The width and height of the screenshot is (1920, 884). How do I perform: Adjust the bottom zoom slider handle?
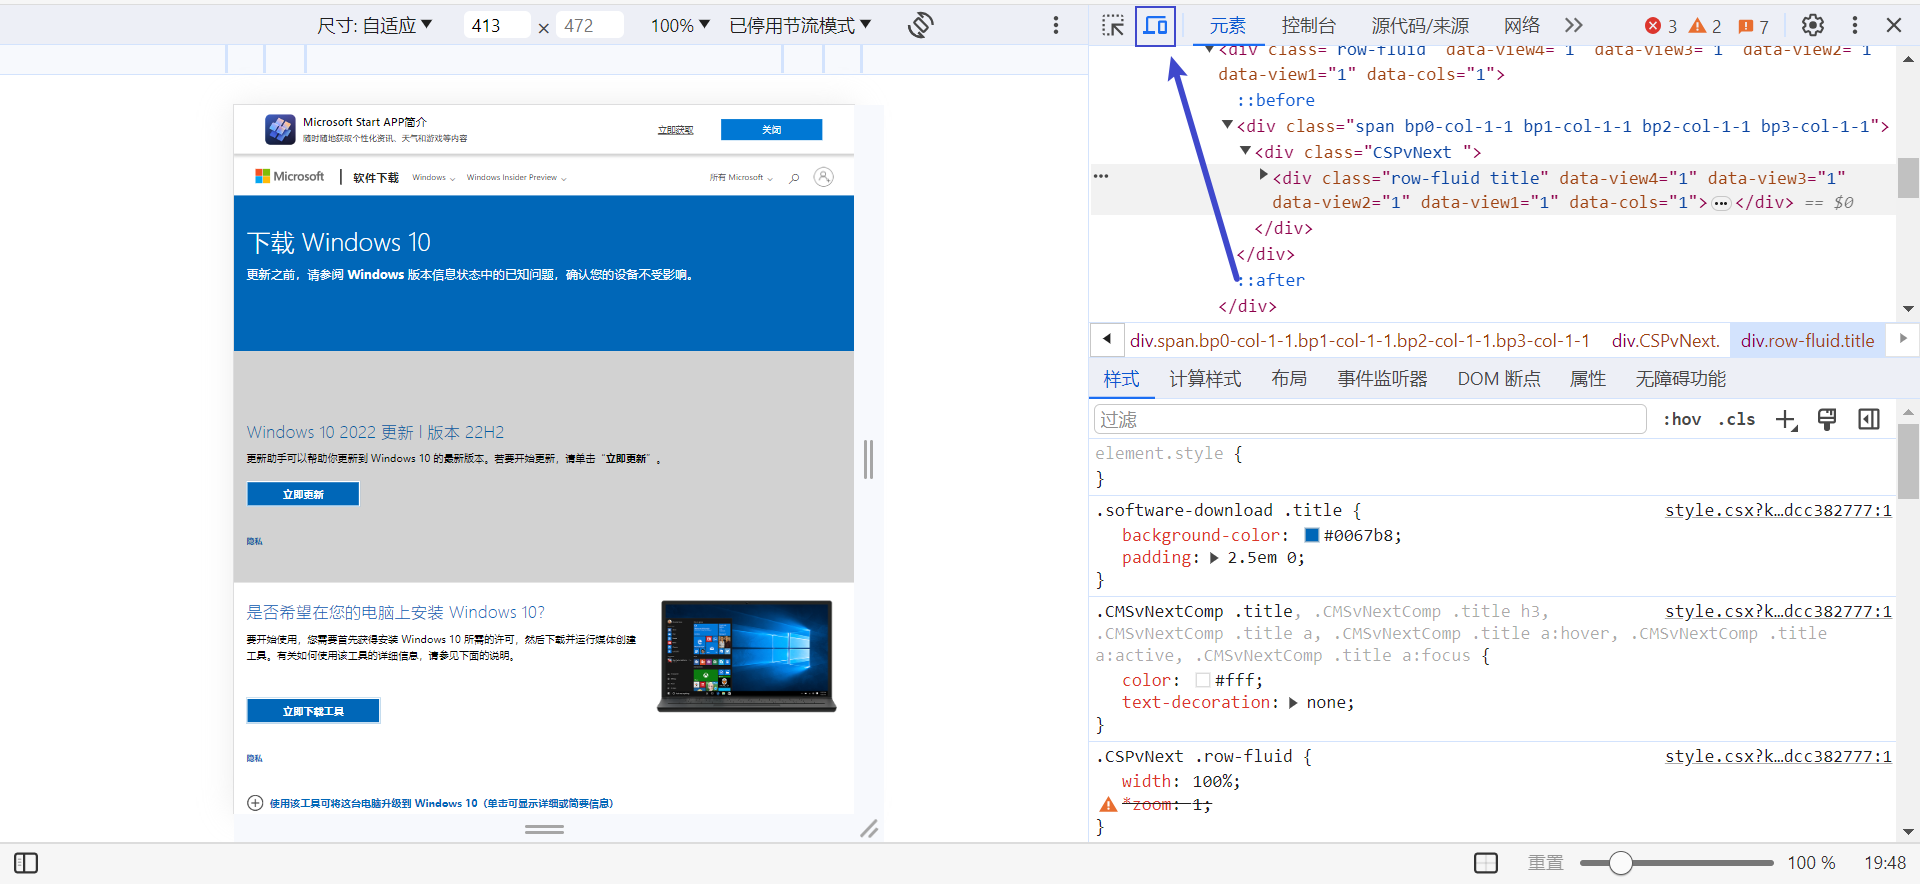pyautogui.click(x=1620, y=863)
